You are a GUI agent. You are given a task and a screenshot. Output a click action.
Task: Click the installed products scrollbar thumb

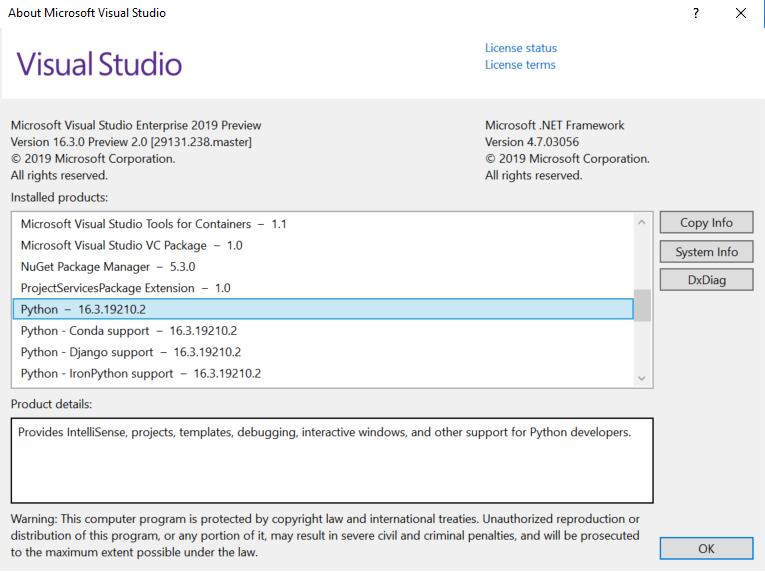642,306
